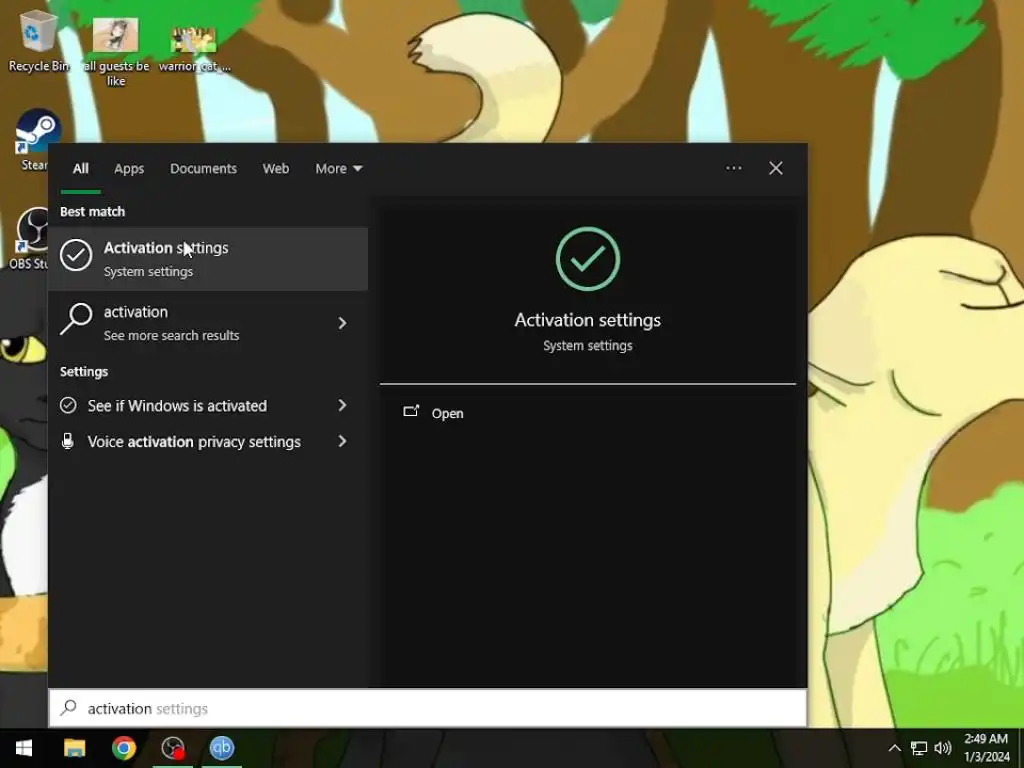The image size is (1024, 768).
Task: Click checkmark icon next to See if Windows
Action: tap(68, 406)
